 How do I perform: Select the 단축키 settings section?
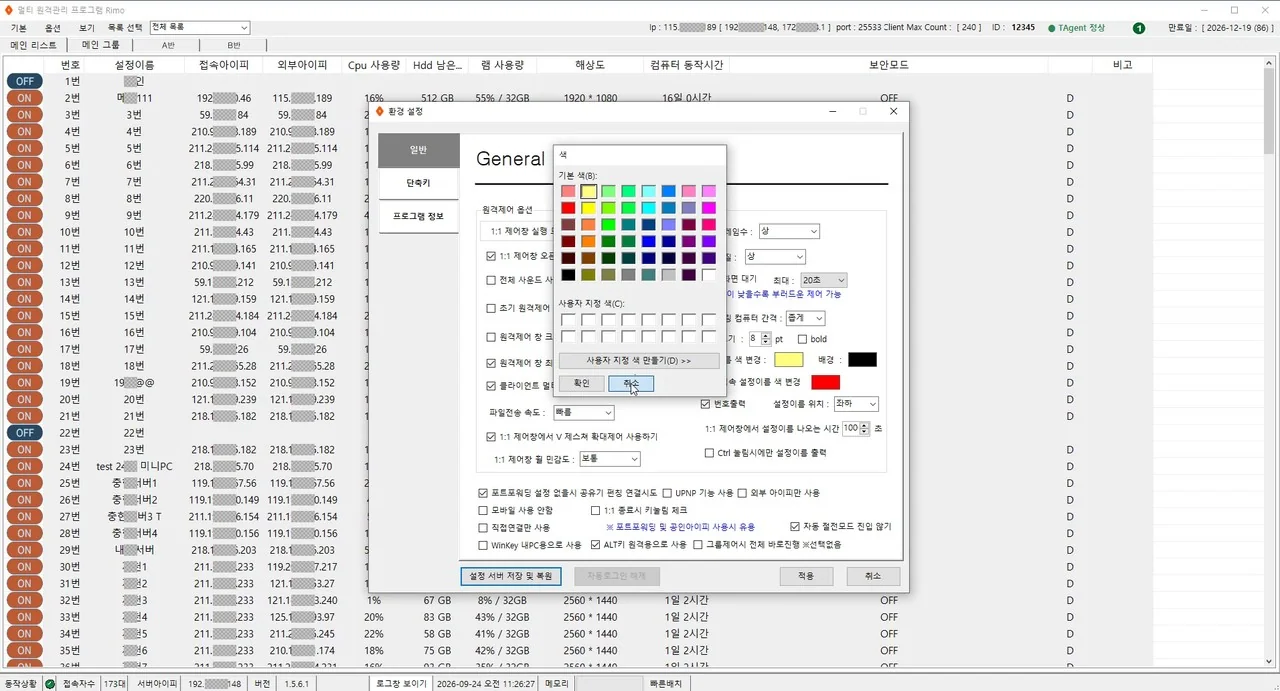click(x=418, y=183)
